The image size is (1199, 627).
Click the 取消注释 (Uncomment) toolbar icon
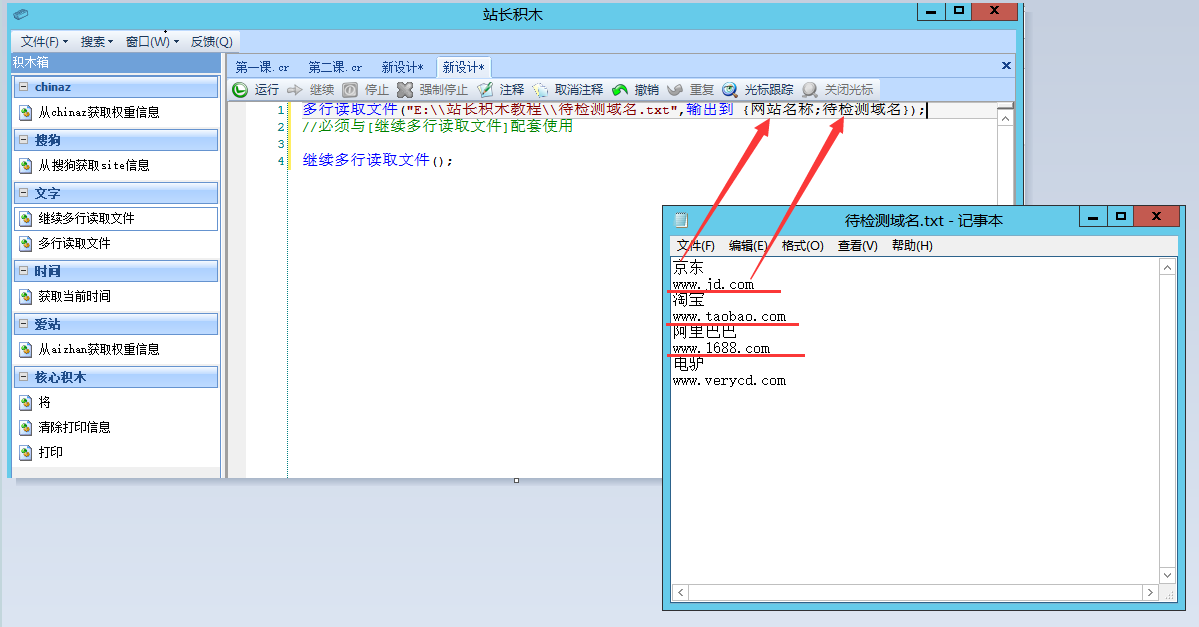[x=541, y=90]
